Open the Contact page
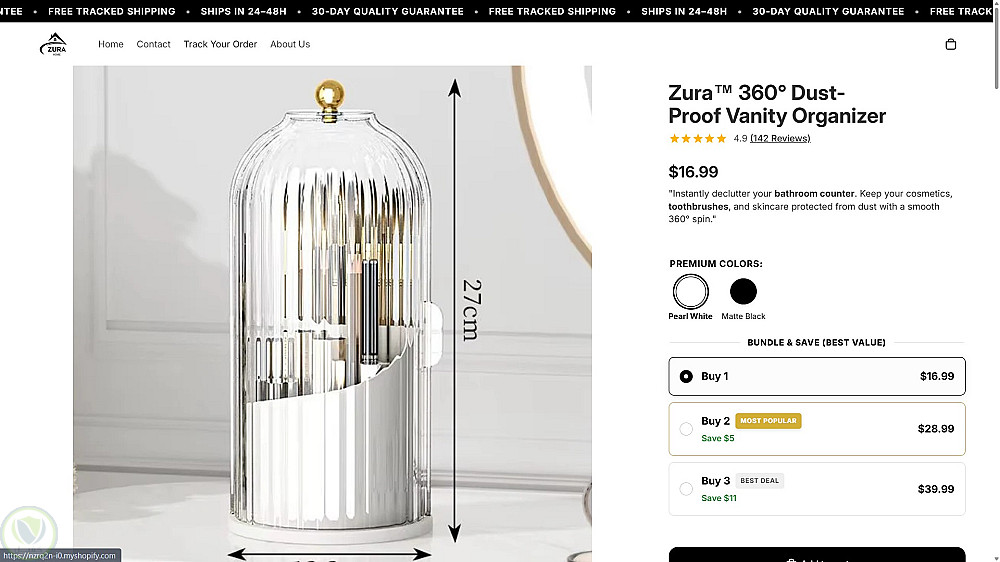Image resolution: width=1000 pixels, height=562 pixels. point(153,44)
